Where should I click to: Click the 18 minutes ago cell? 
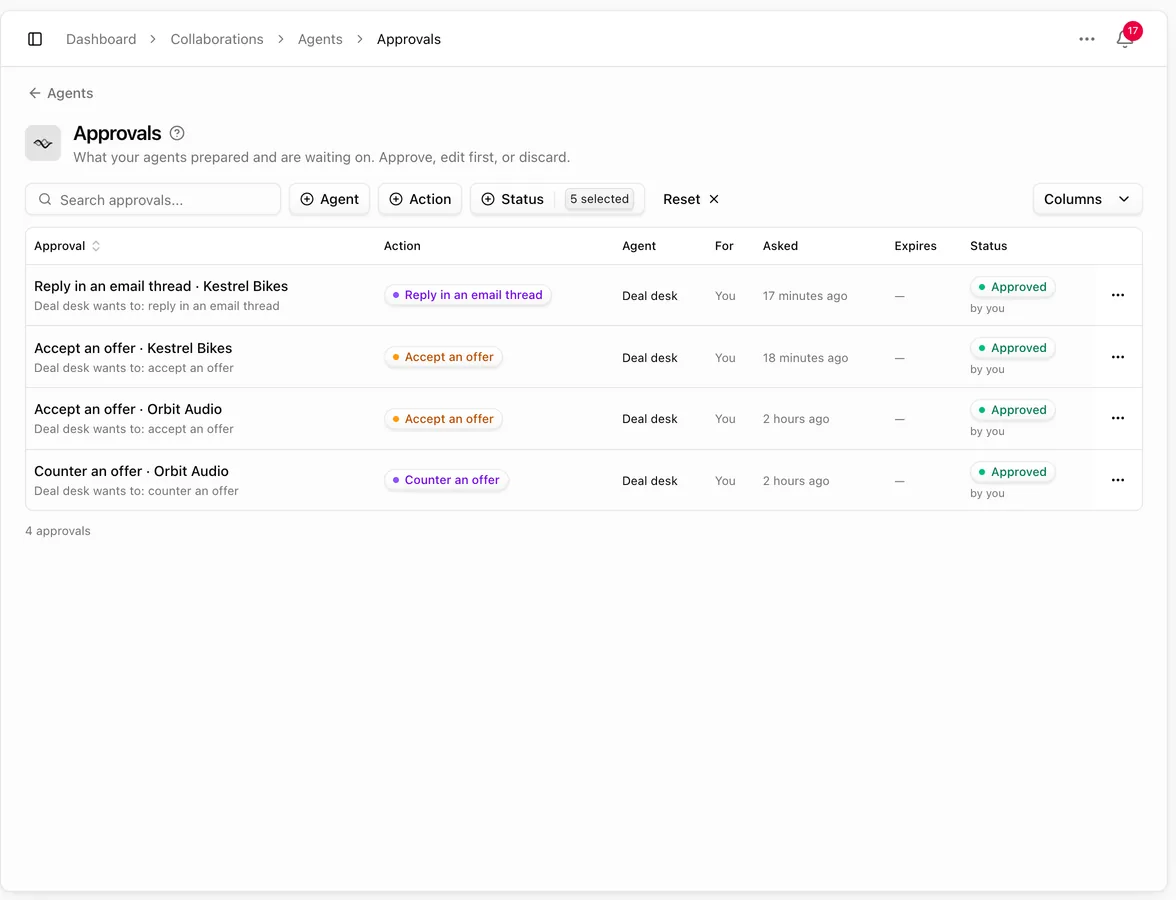806,358
